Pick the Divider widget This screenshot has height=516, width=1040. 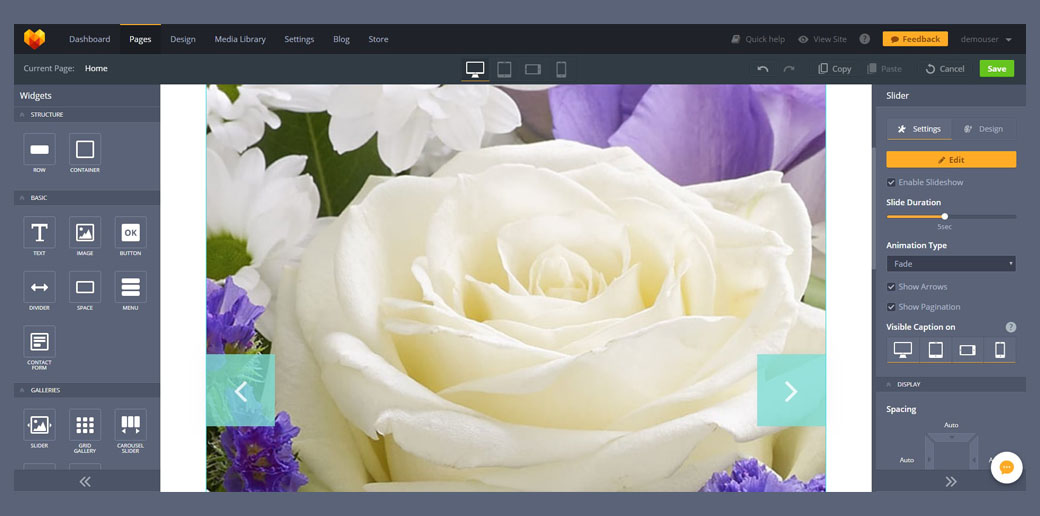[x=39, y=287]
